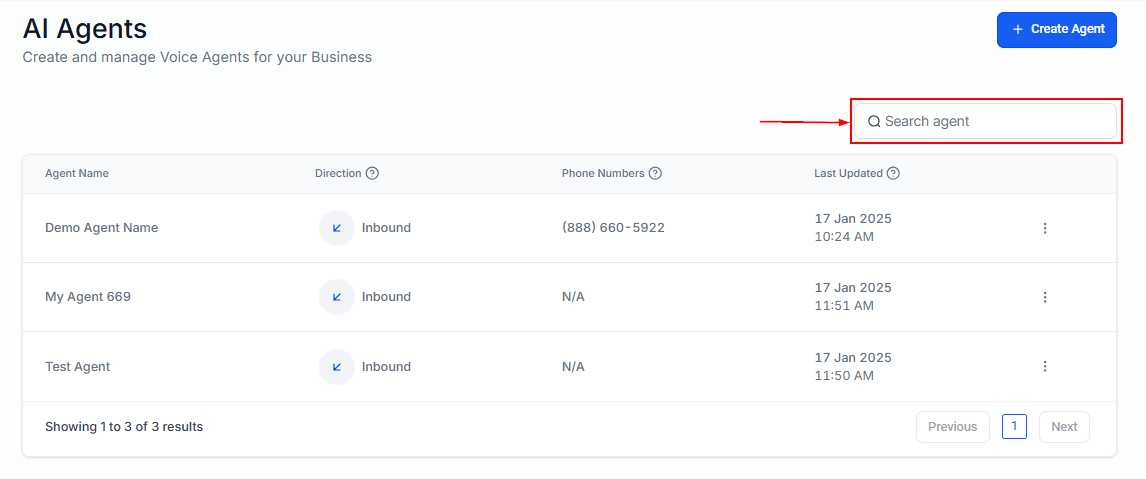
Task: Click the Last Updated column header
Action: 849,173
